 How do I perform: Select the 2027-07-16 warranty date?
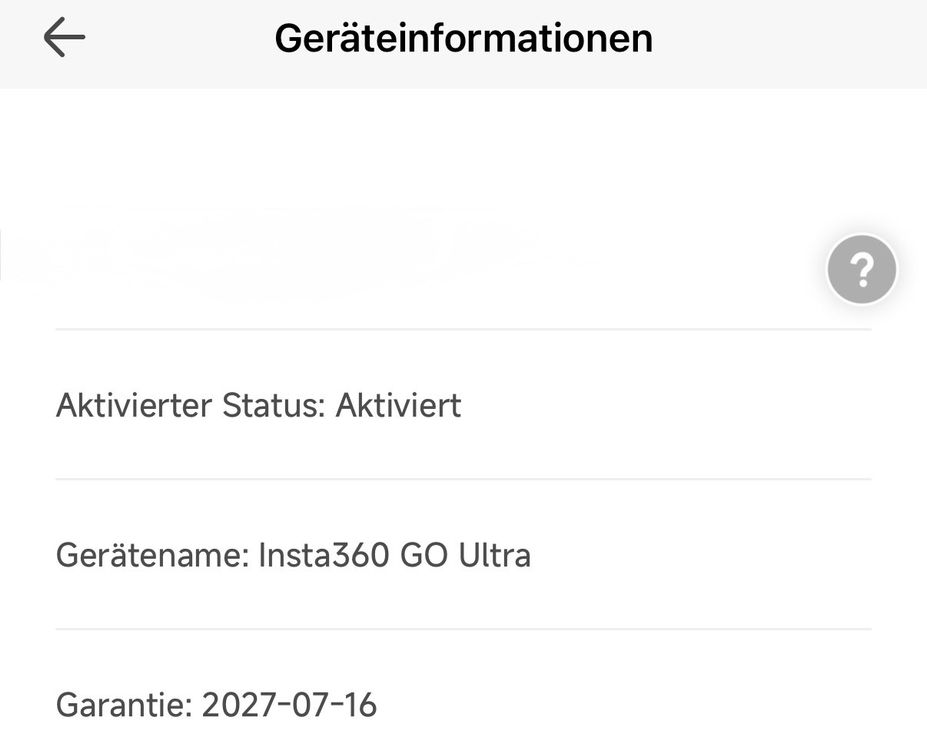pyautogui.click(x=289, y=705)
